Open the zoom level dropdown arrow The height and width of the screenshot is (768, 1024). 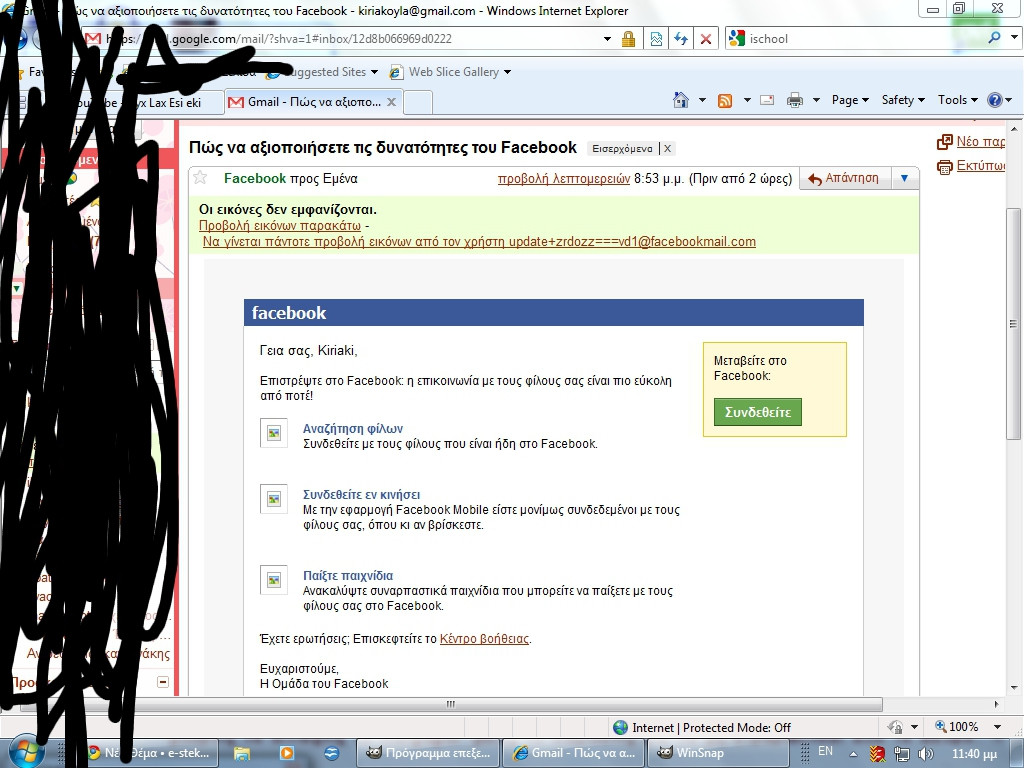[x=997, y=726]
